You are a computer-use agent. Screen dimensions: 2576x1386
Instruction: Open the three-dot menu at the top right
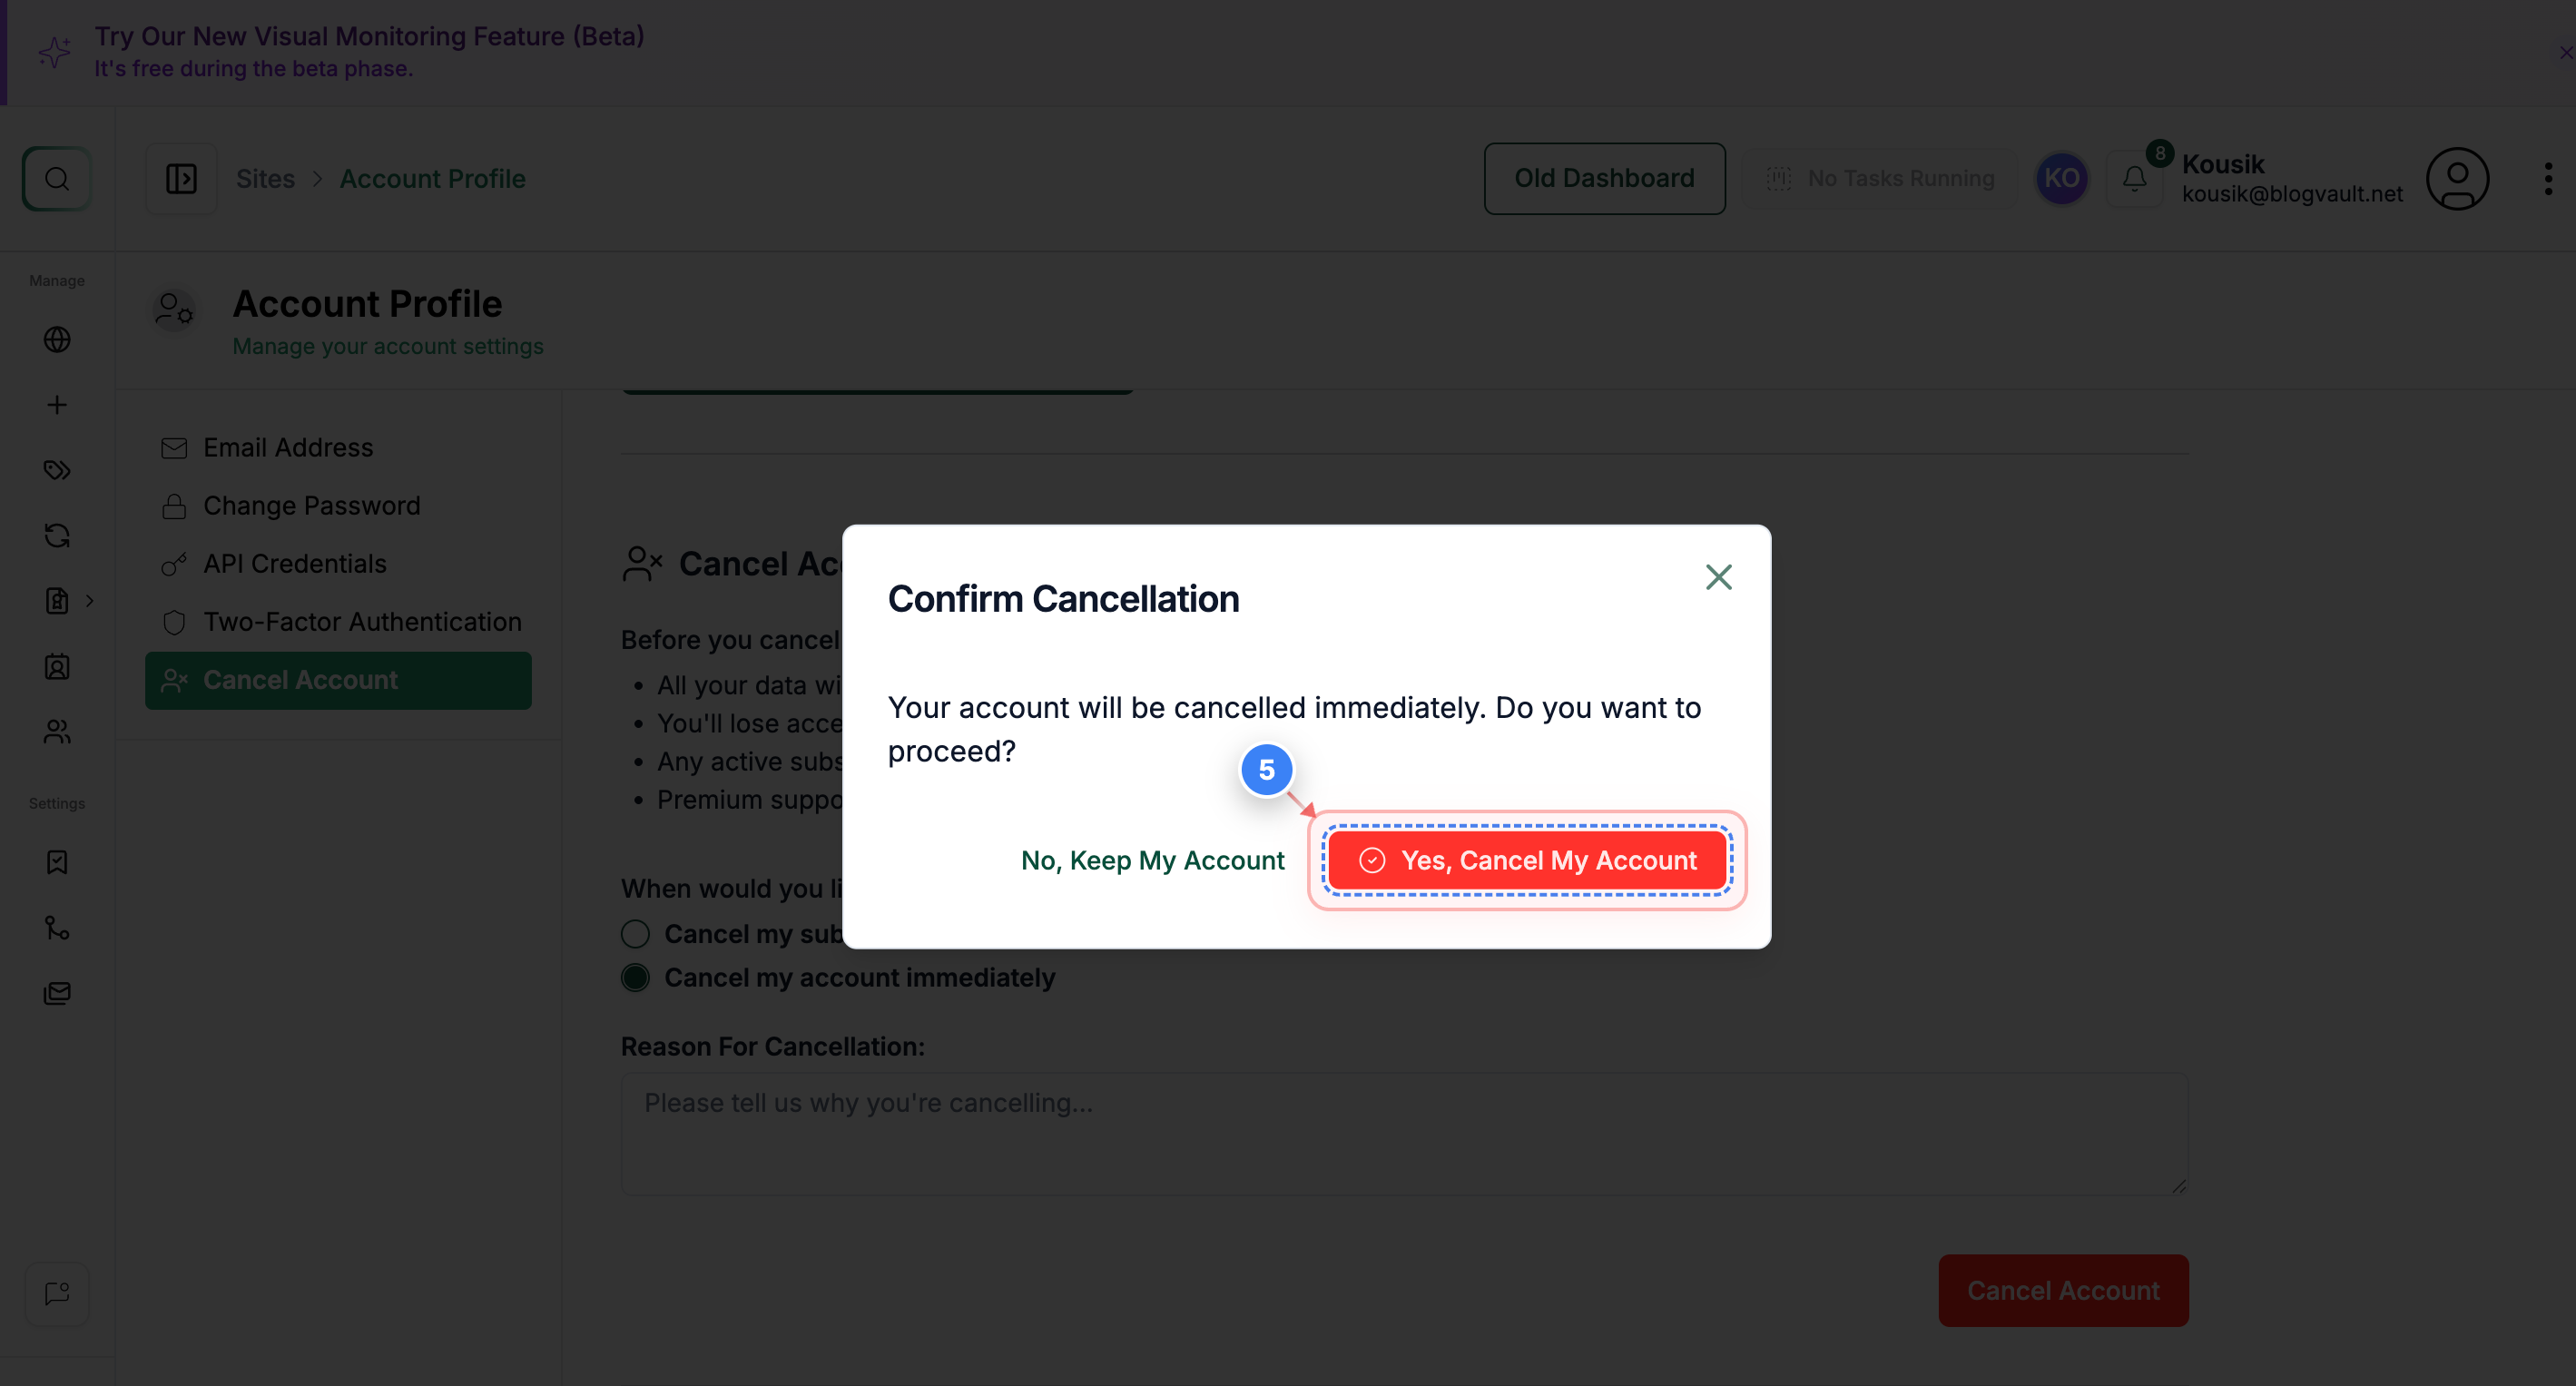[2547, 178]
